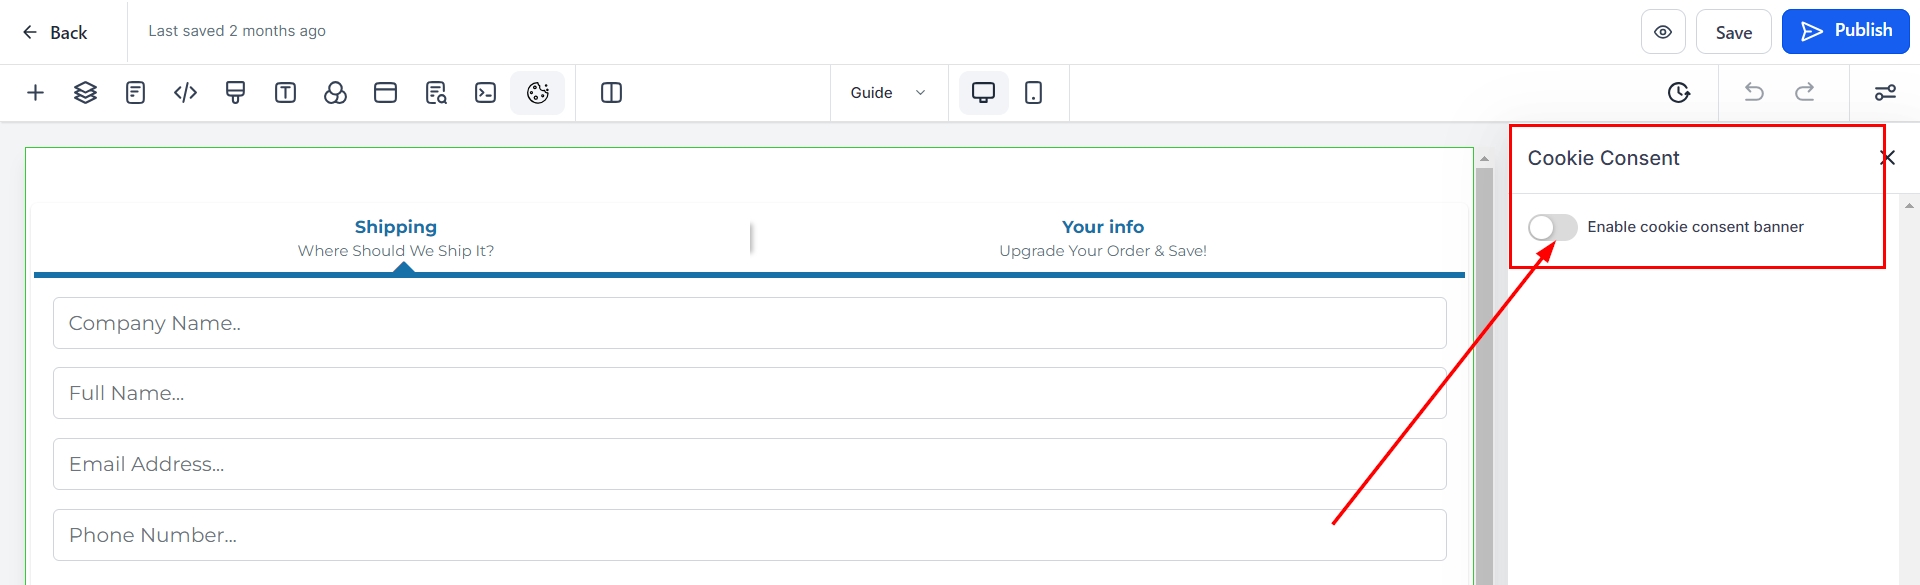Click the plus icon to add element
Image resolution: width=1920 pixels, height=585 pixels.
35,93
